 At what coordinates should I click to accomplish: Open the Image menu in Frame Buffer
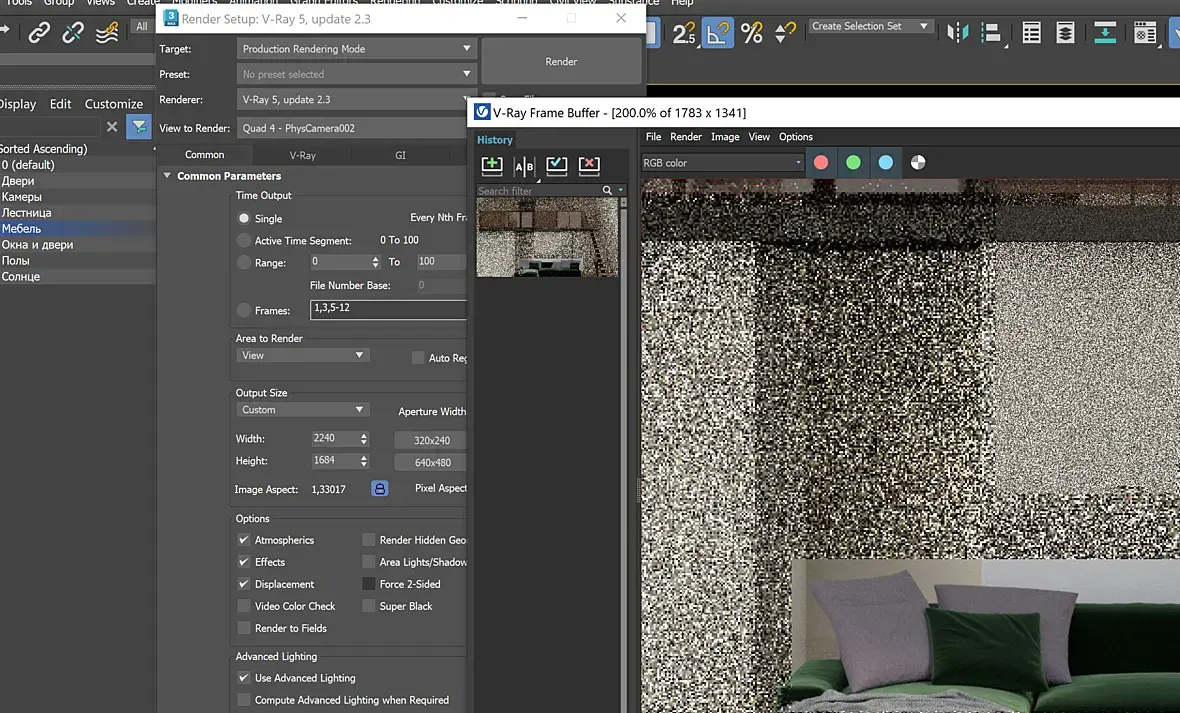[725, 137]
